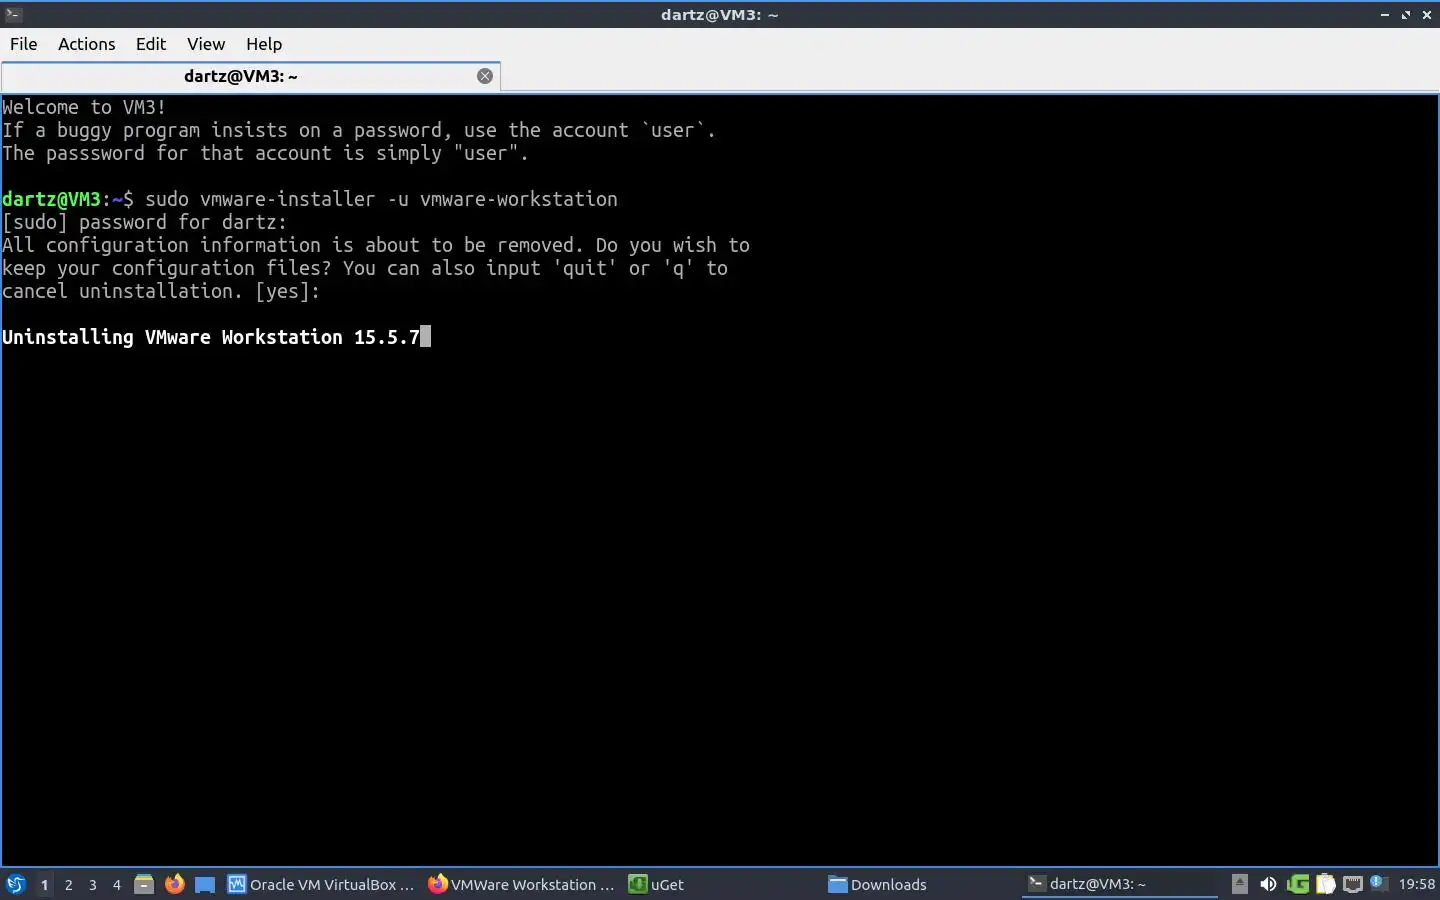Open the notification tray icon
The height and width of the screenshot is (900, 1440).
[x=1378, y=882]
